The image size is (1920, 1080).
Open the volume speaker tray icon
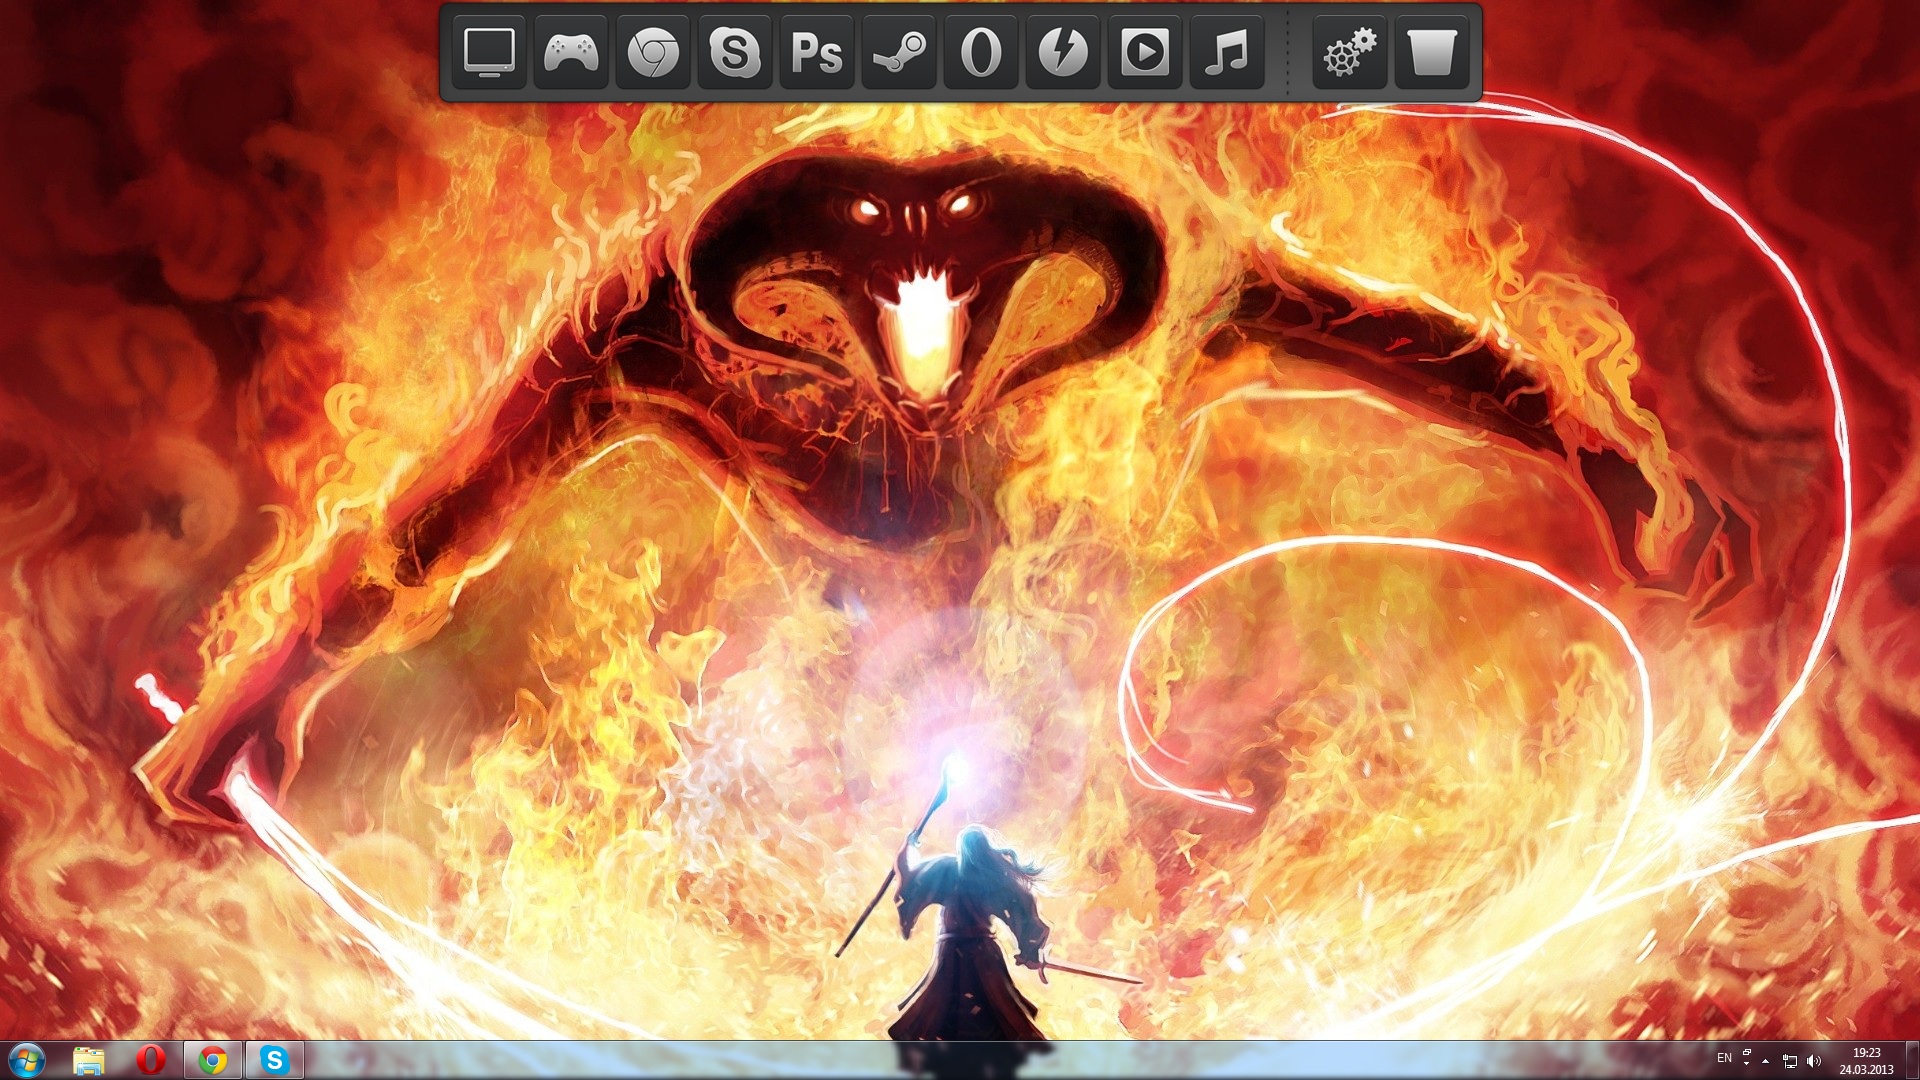point(1814,1061)
